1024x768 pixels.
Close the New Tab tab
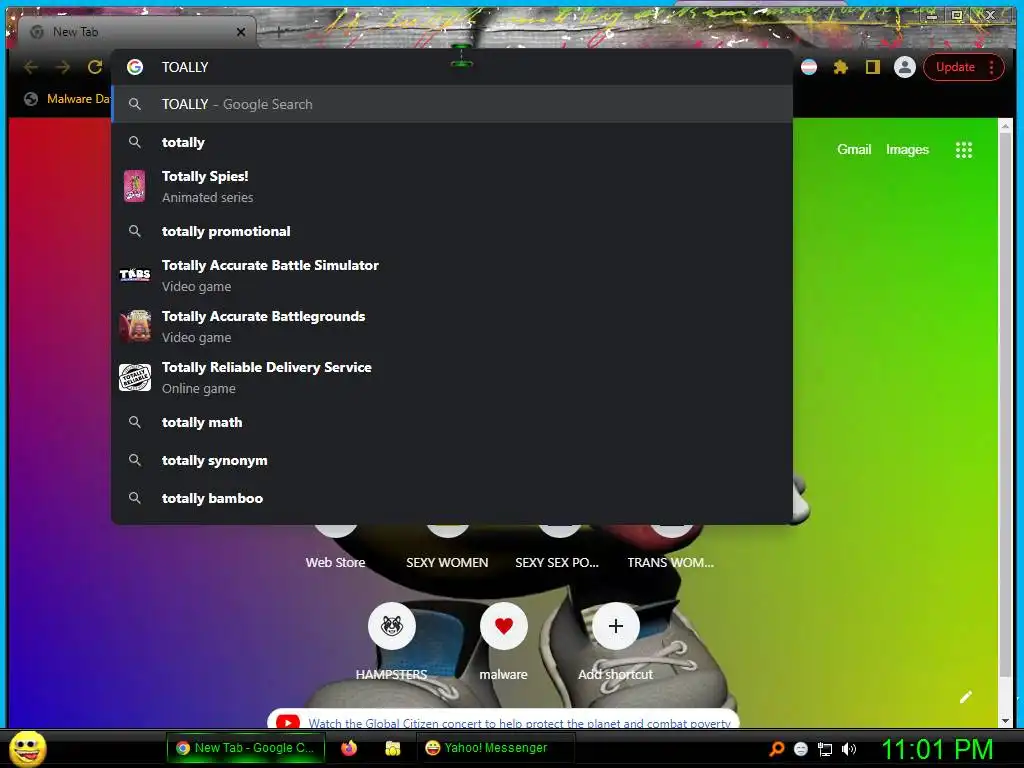[x=241, y=31]
